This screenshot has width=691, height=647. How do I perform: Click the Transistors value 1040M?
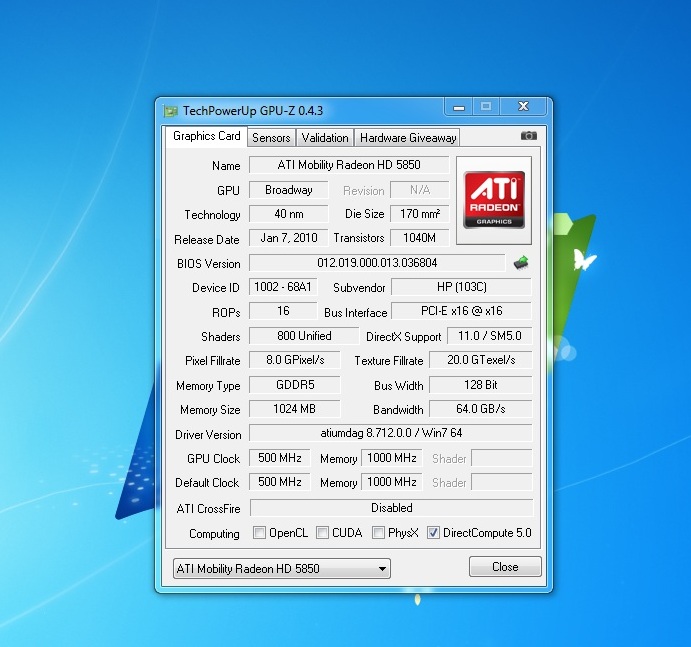420,238
